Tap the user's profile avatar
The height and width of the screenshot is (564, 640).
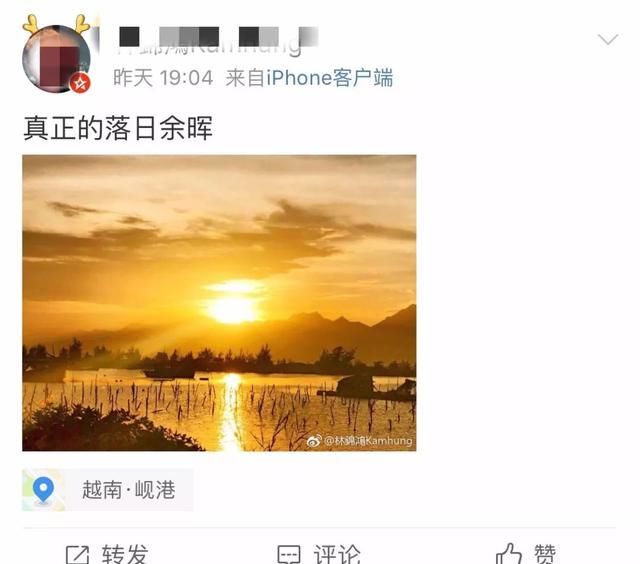click(56, 59)
